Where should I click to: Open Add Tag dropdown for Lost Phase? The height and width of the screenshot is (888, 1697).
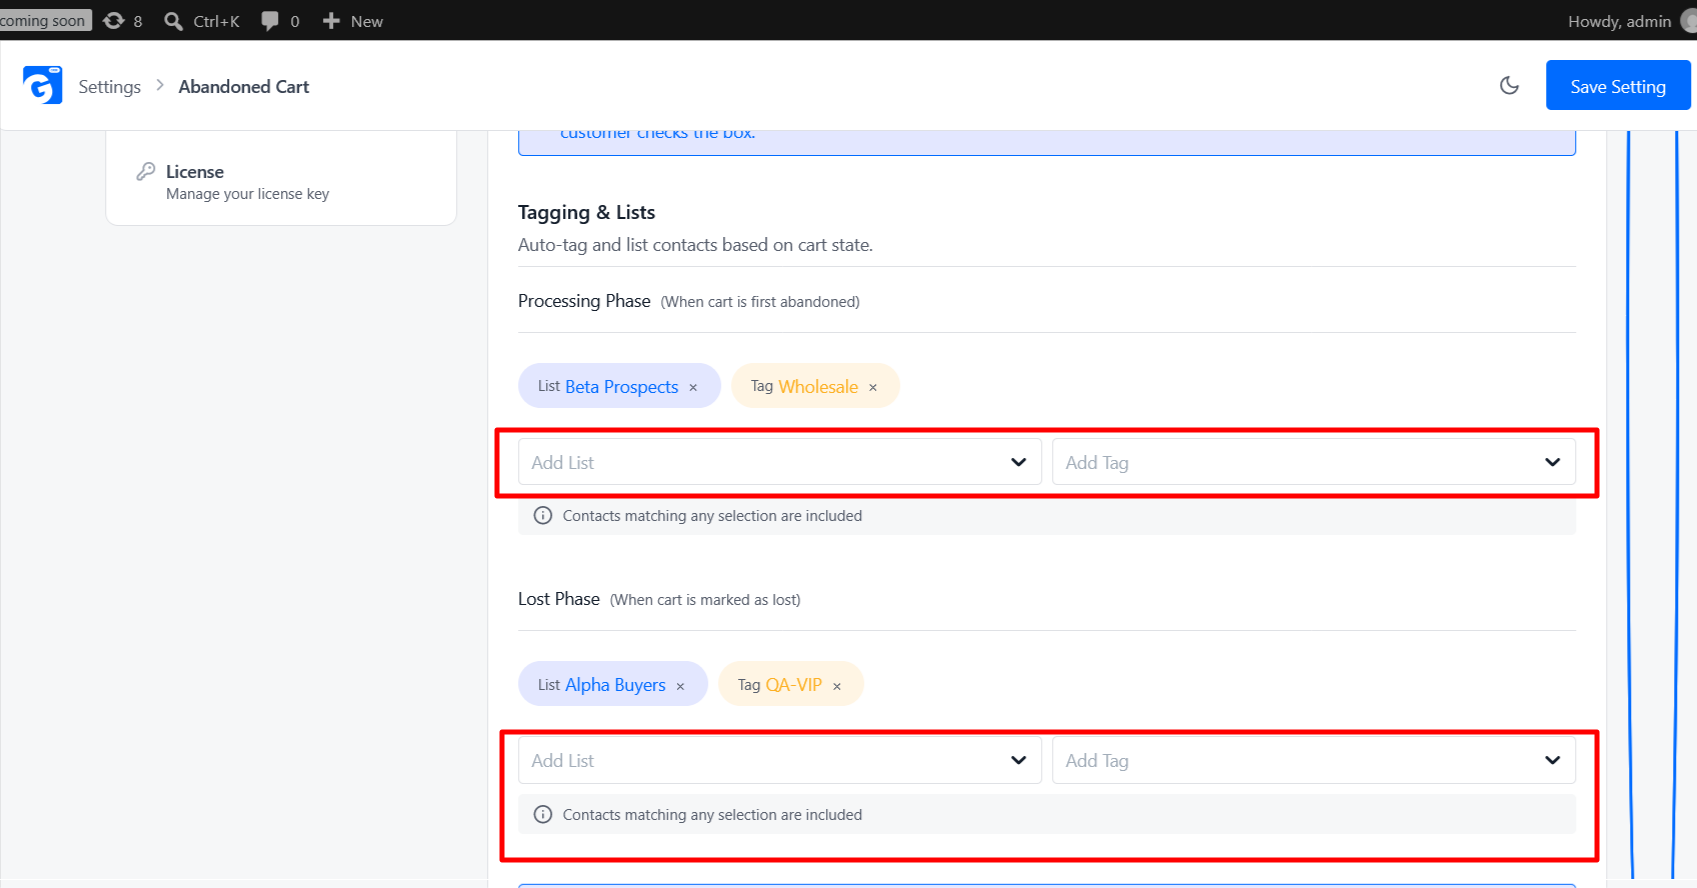point(1314,760)
